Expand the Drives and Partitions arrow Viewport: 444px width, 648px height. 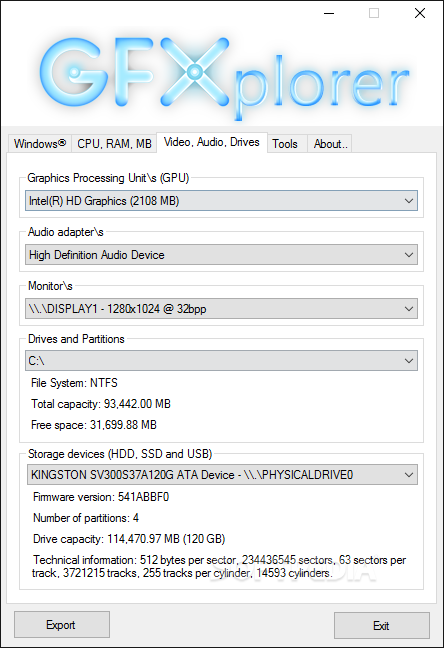(409, 361)
